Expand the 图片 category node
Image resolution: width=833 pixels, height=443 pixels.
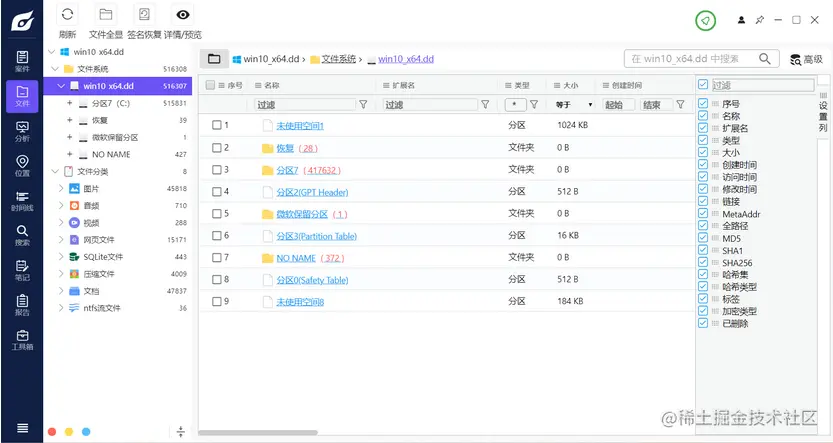click(x=61, y=188)
